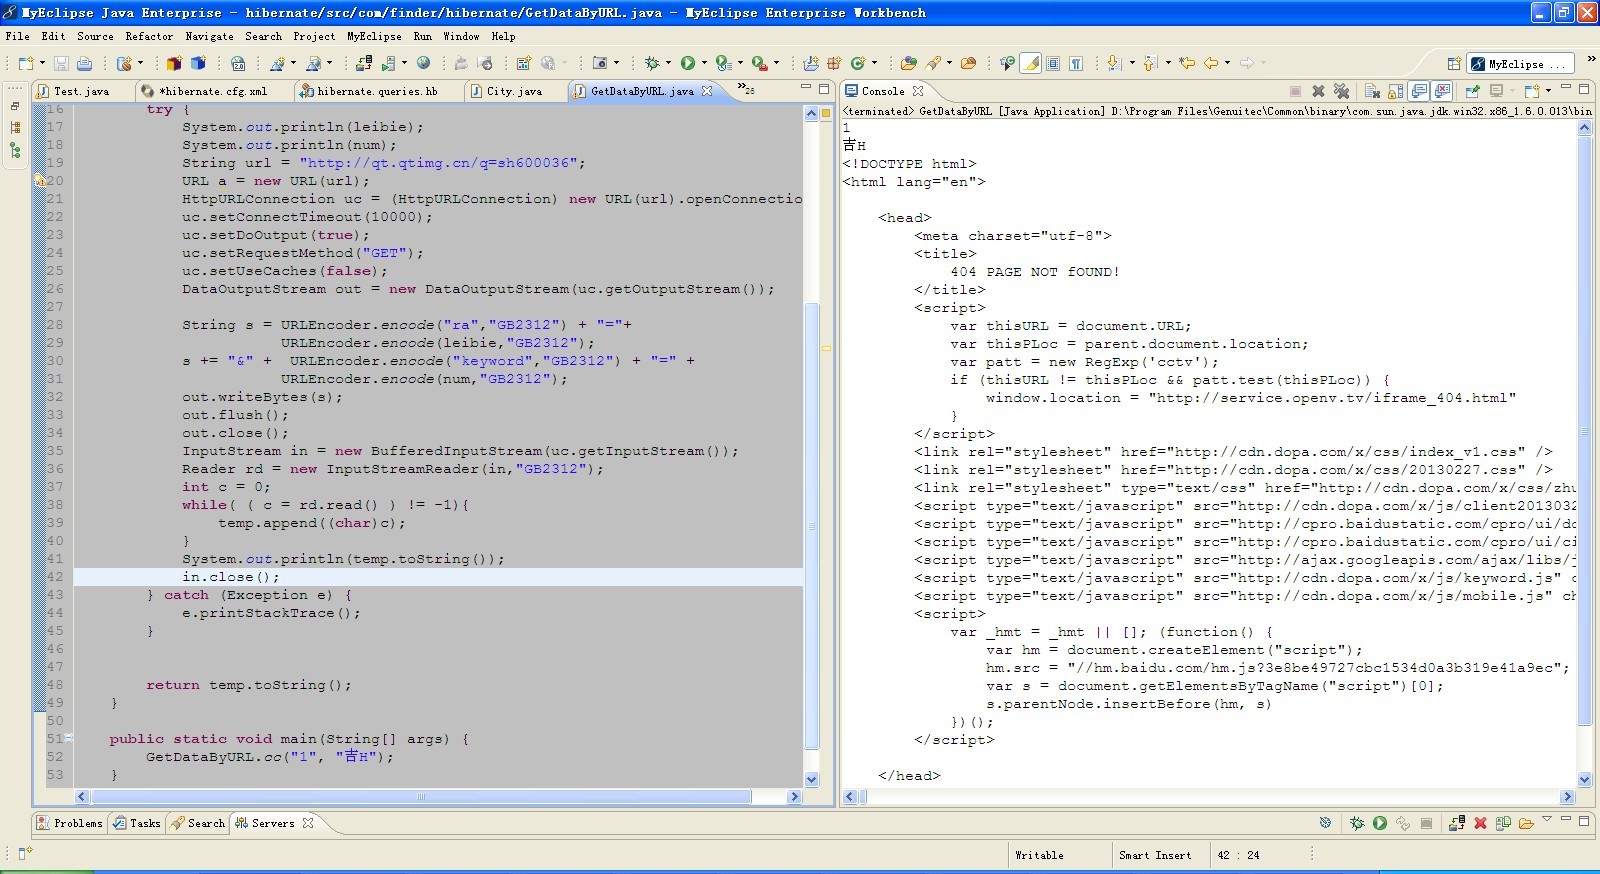Click the editor vertical scrollbar down arrow
The height and width of the screenshot is (874, 1600).
pyautogui.click(x=811, y=779)
